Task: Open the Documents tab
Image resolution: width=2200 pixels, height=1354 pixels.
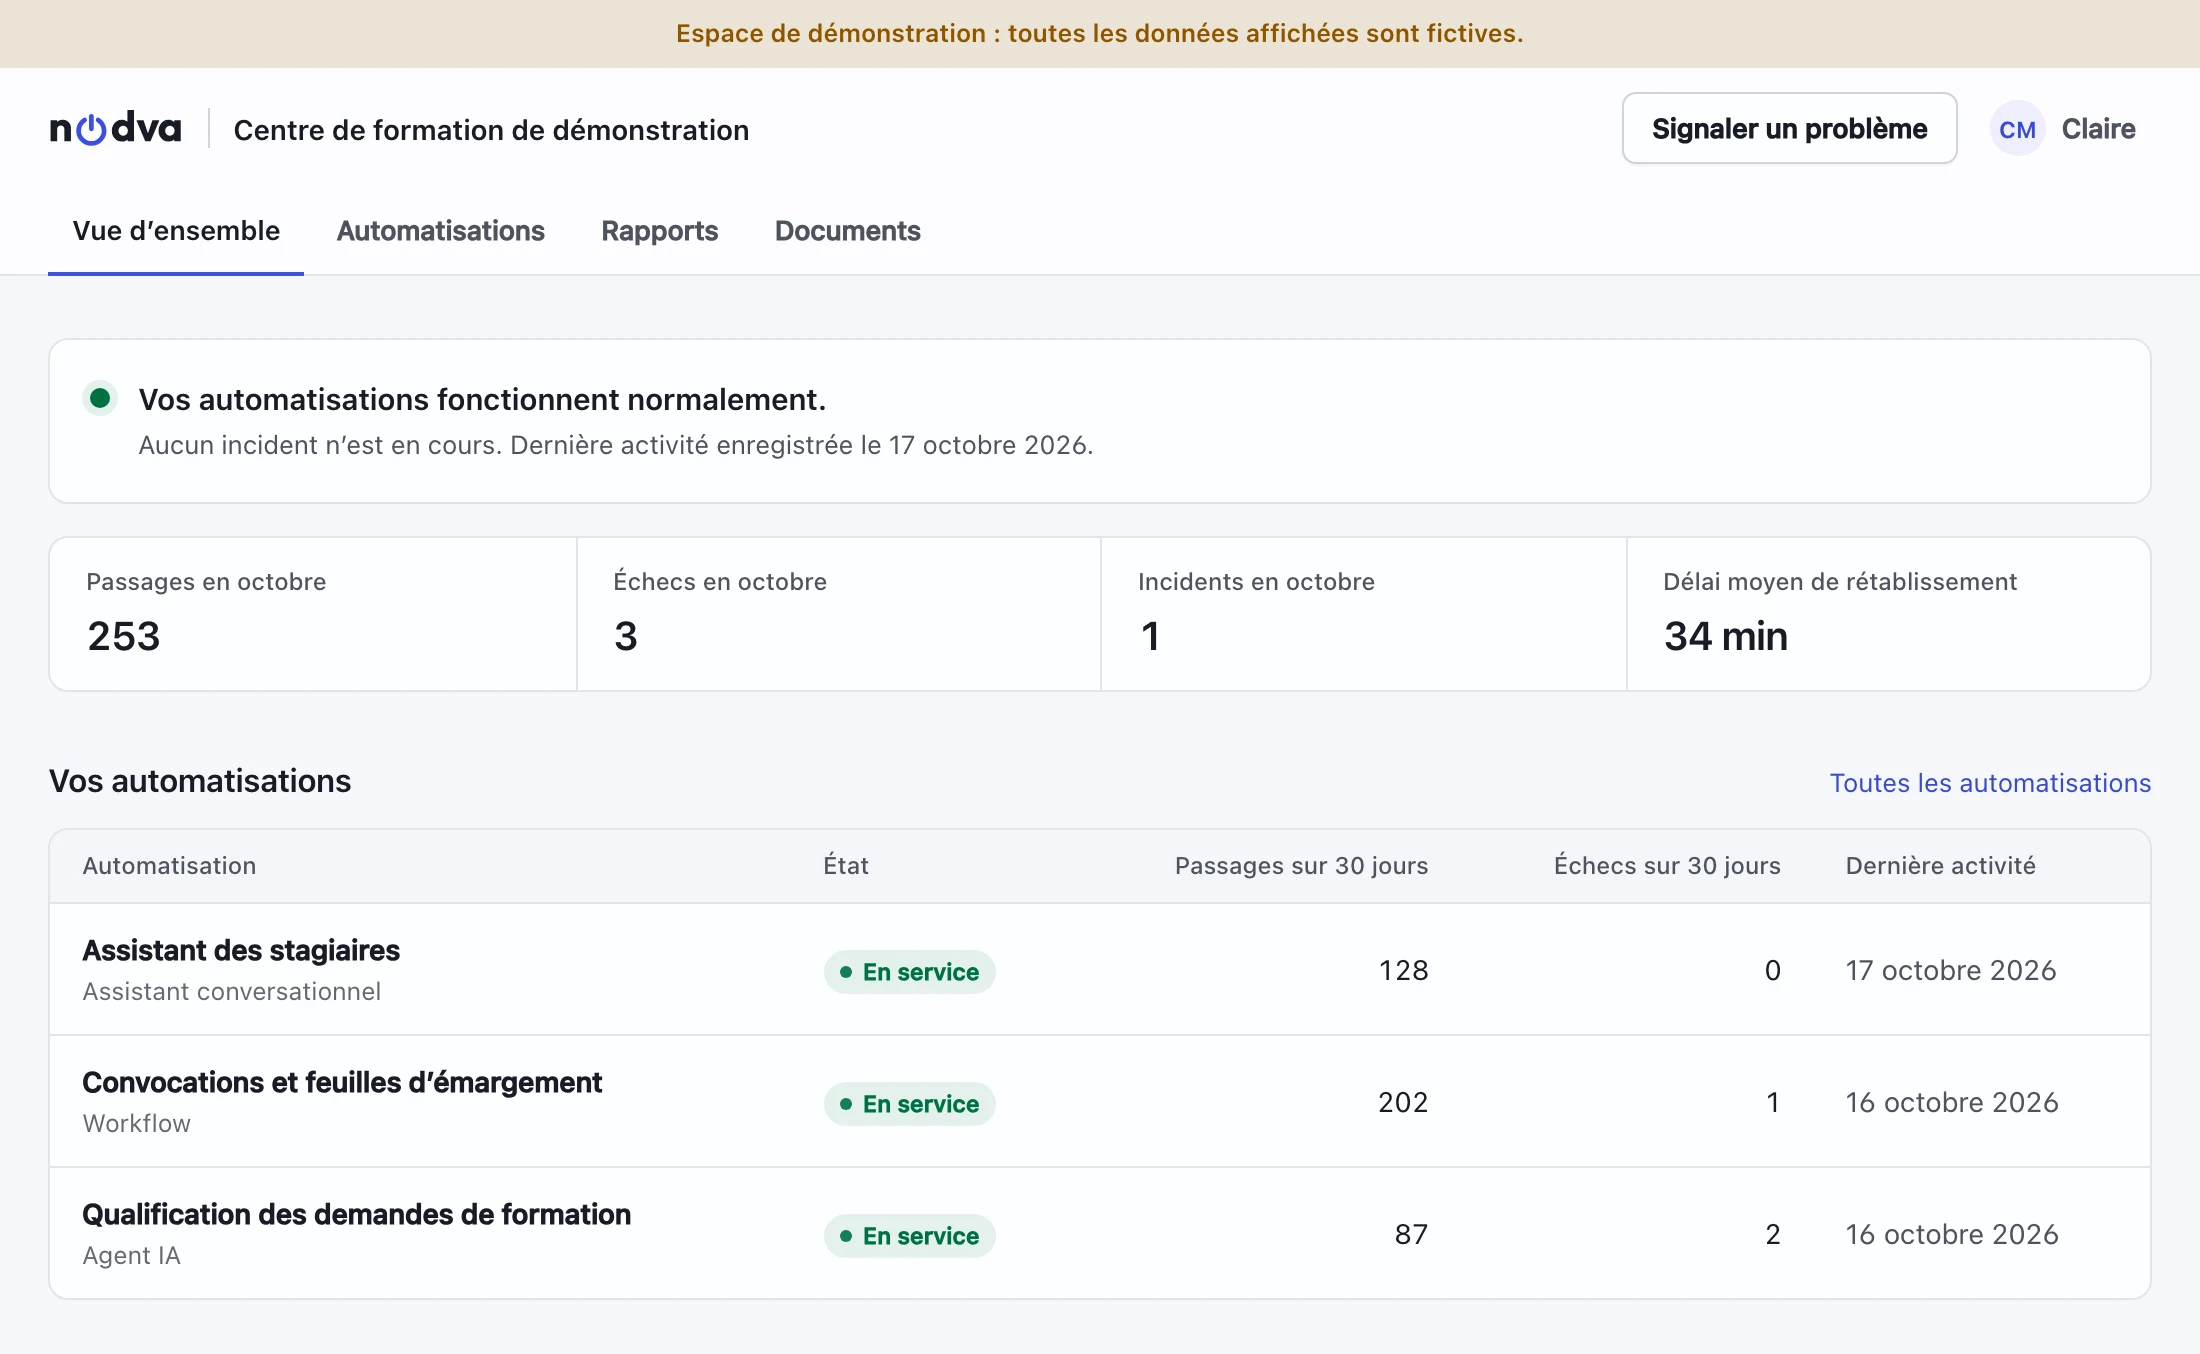Action: point(847,231)
